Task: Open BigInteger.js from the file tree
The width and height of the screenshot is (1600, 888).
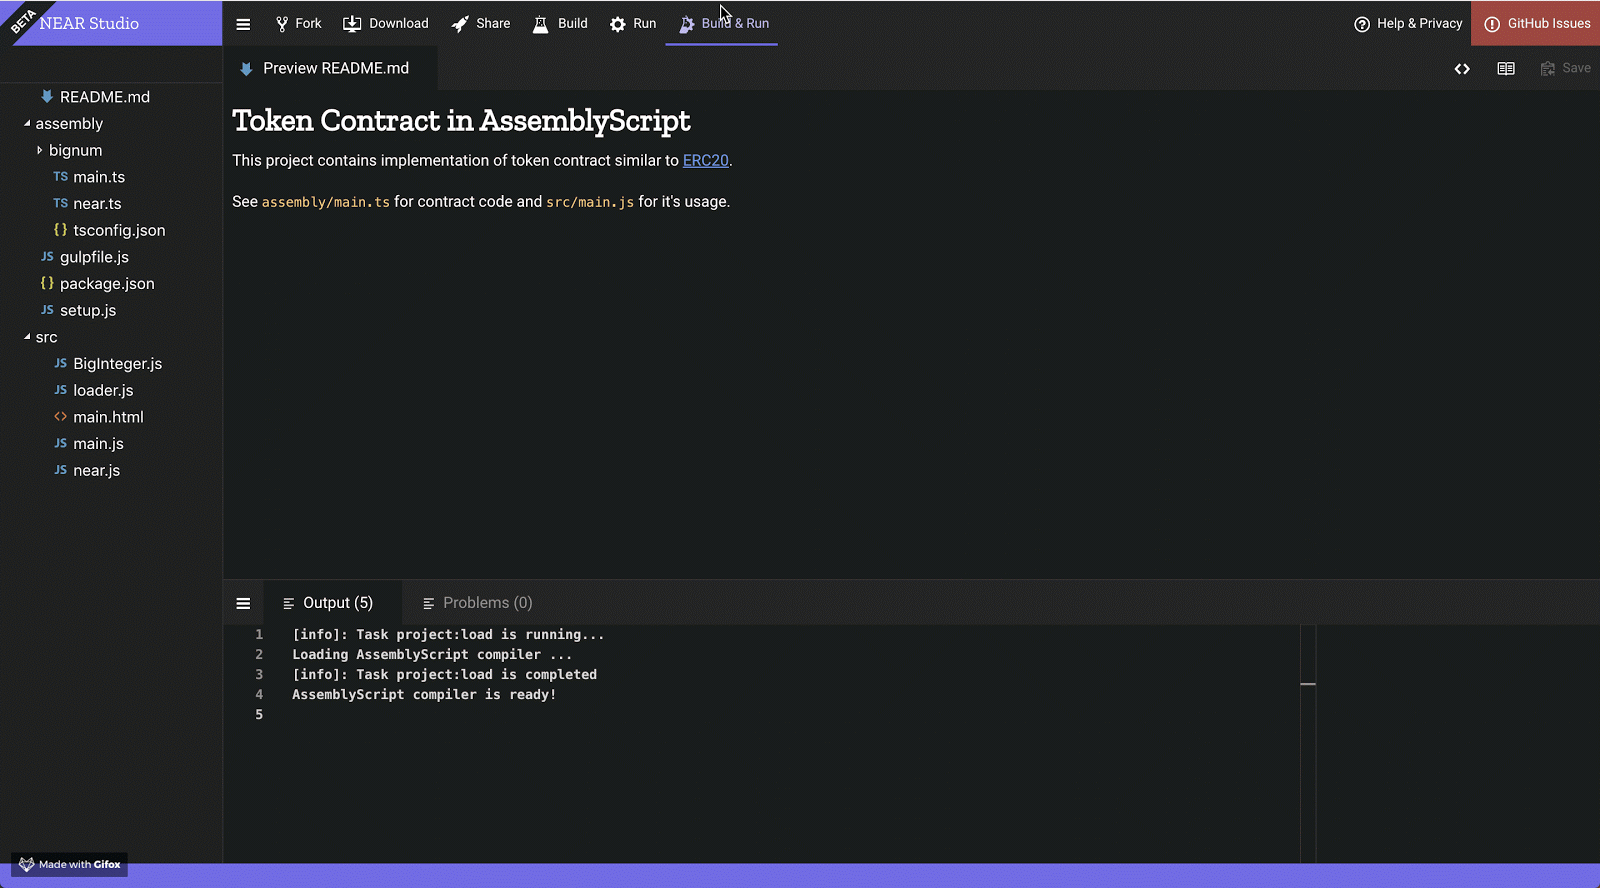Action: 117,364
